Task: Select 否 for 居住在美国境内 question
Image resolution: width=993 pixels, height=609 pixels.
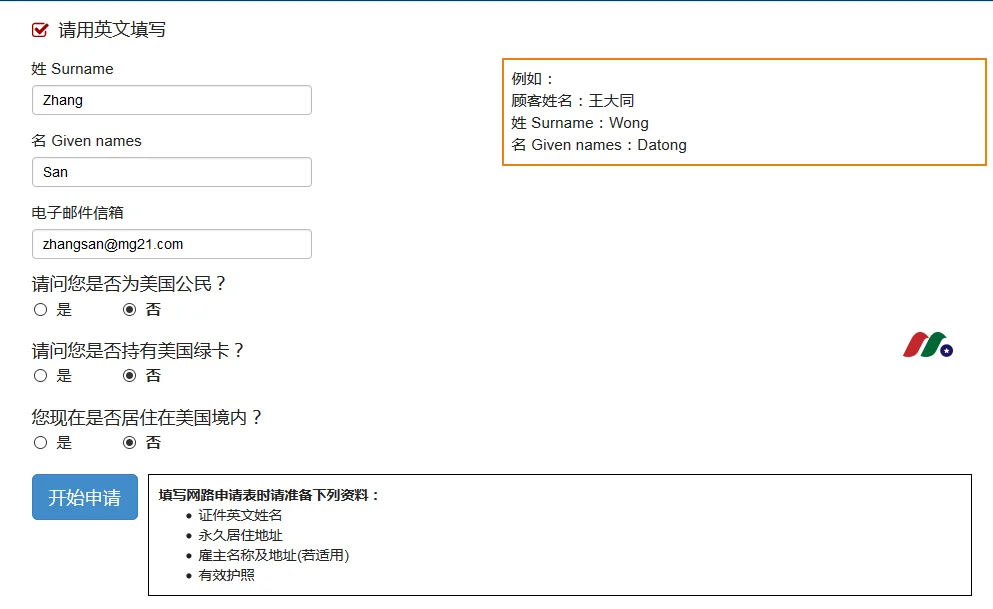Action: tap(129, 443)
